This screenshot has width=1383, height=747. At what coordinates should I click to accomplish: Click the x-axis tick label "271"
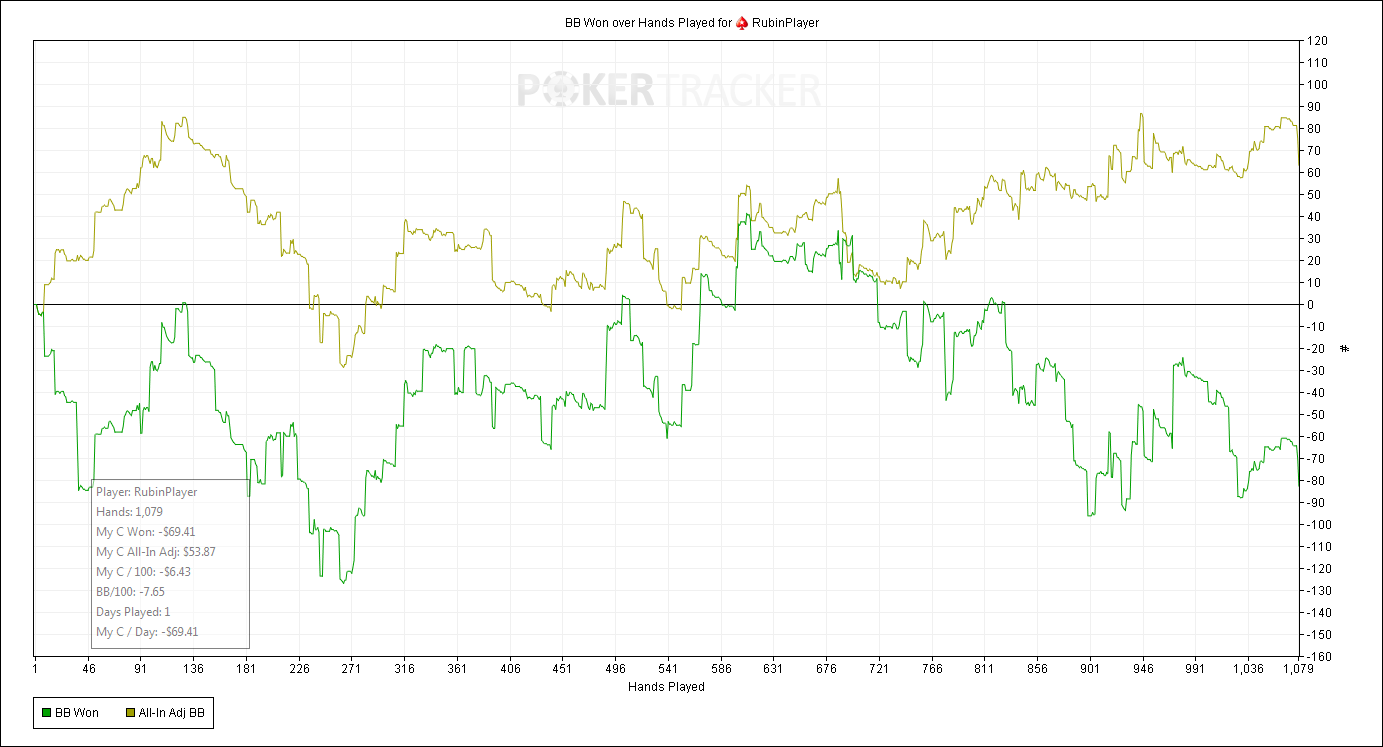click(x=351, y=669)
